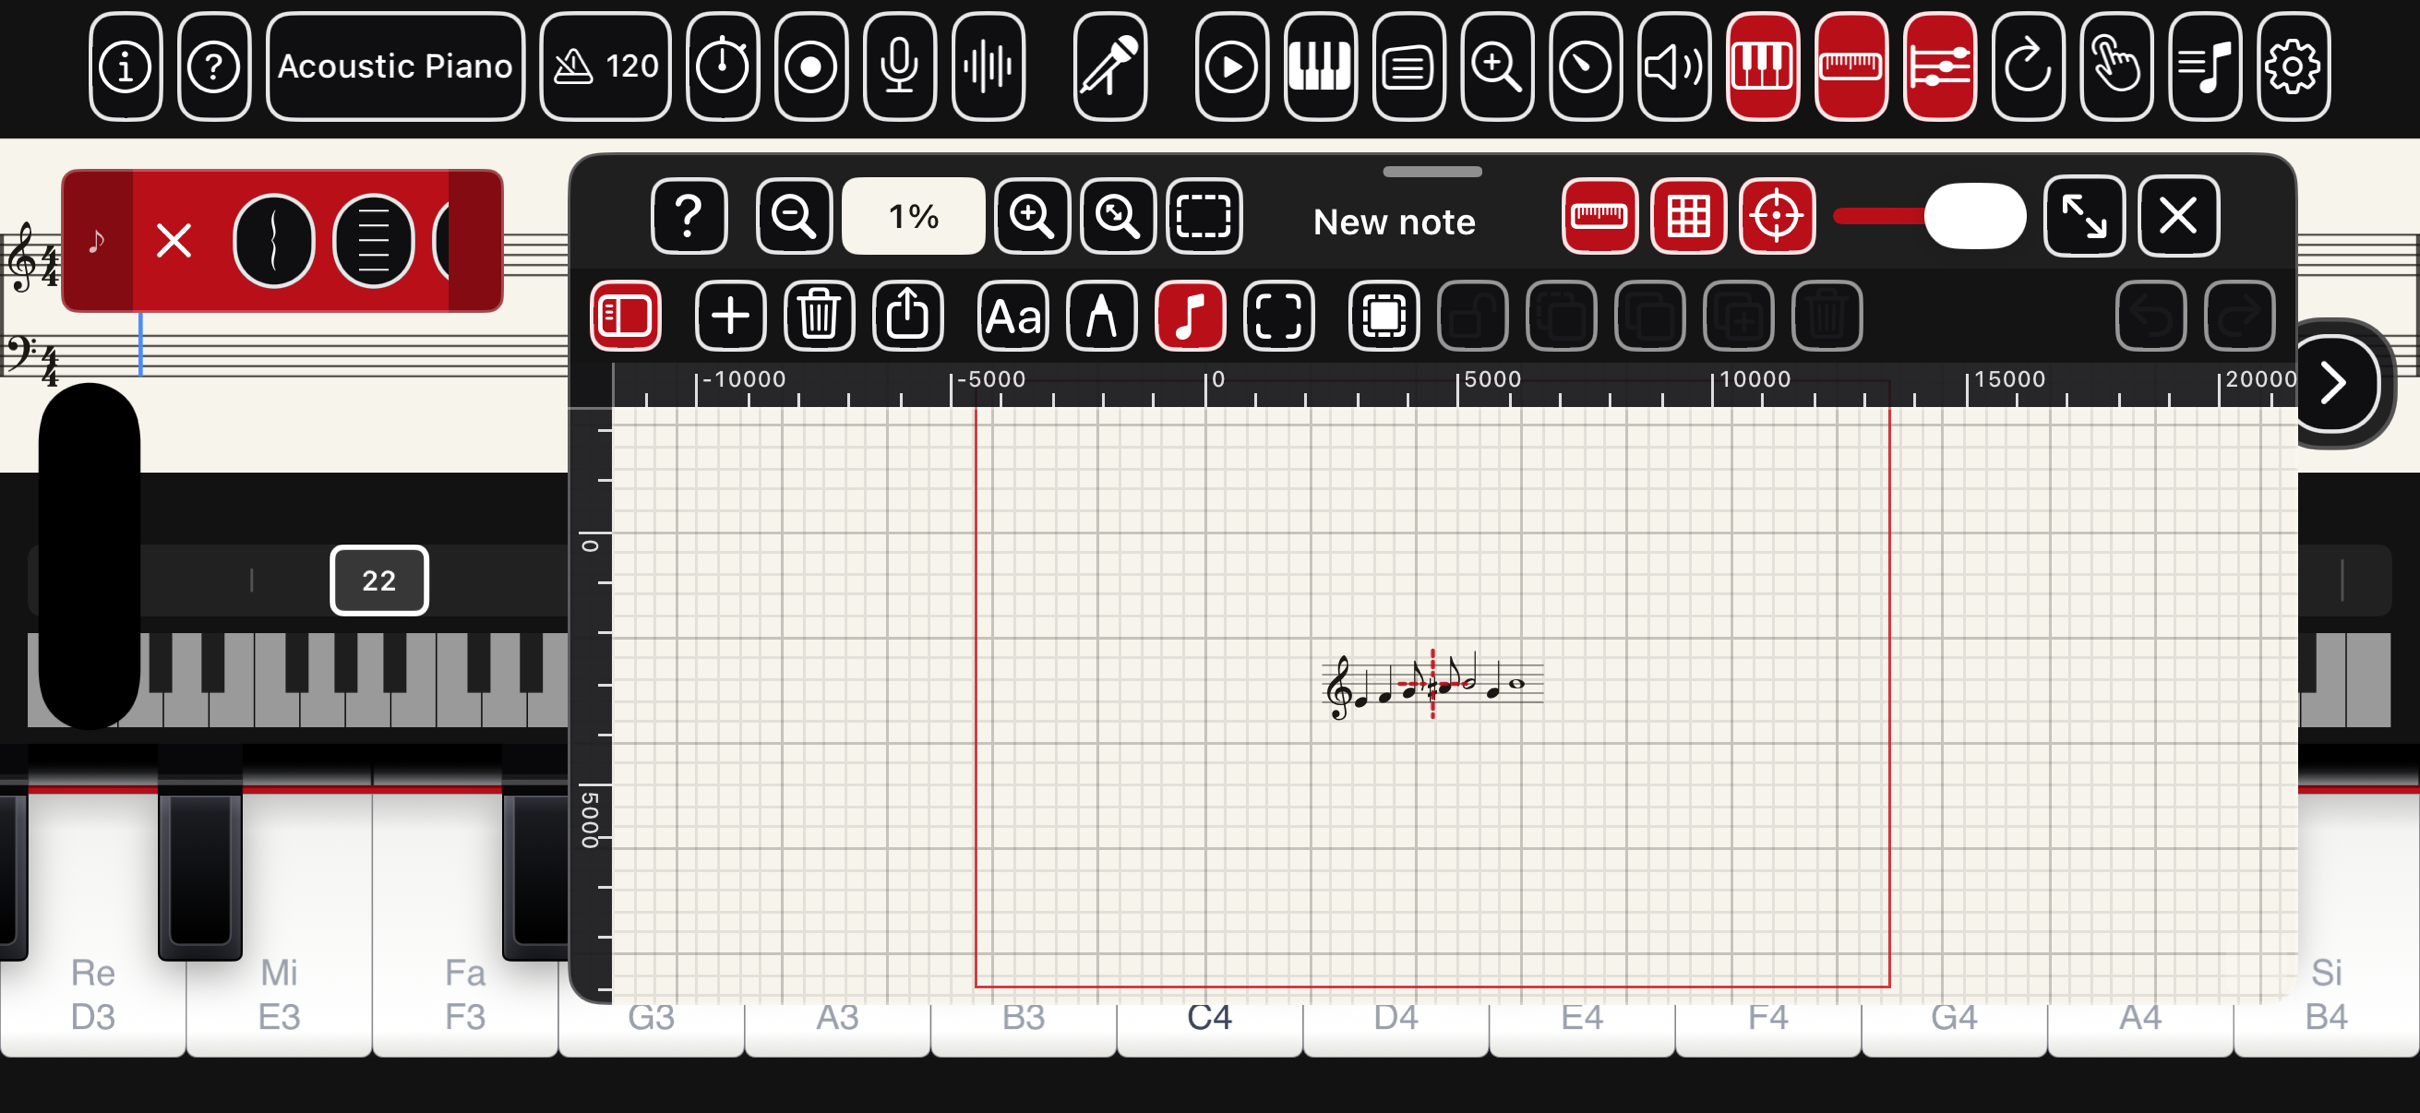Add a new item with plus button

(730, 316)
